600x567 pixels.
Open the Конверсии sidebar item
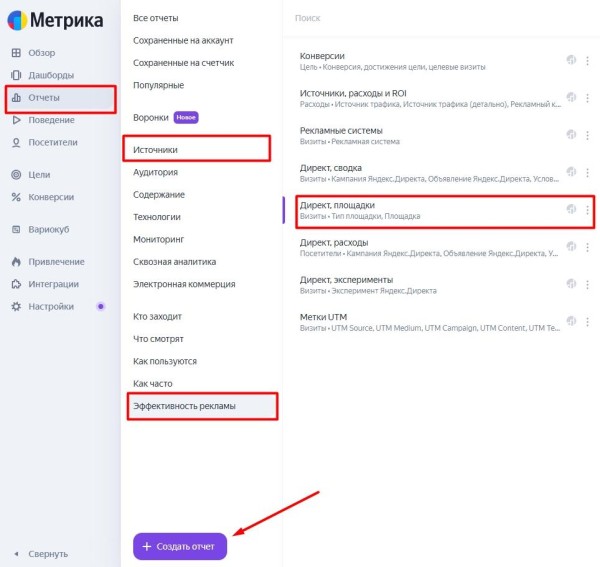pos(50,197)
